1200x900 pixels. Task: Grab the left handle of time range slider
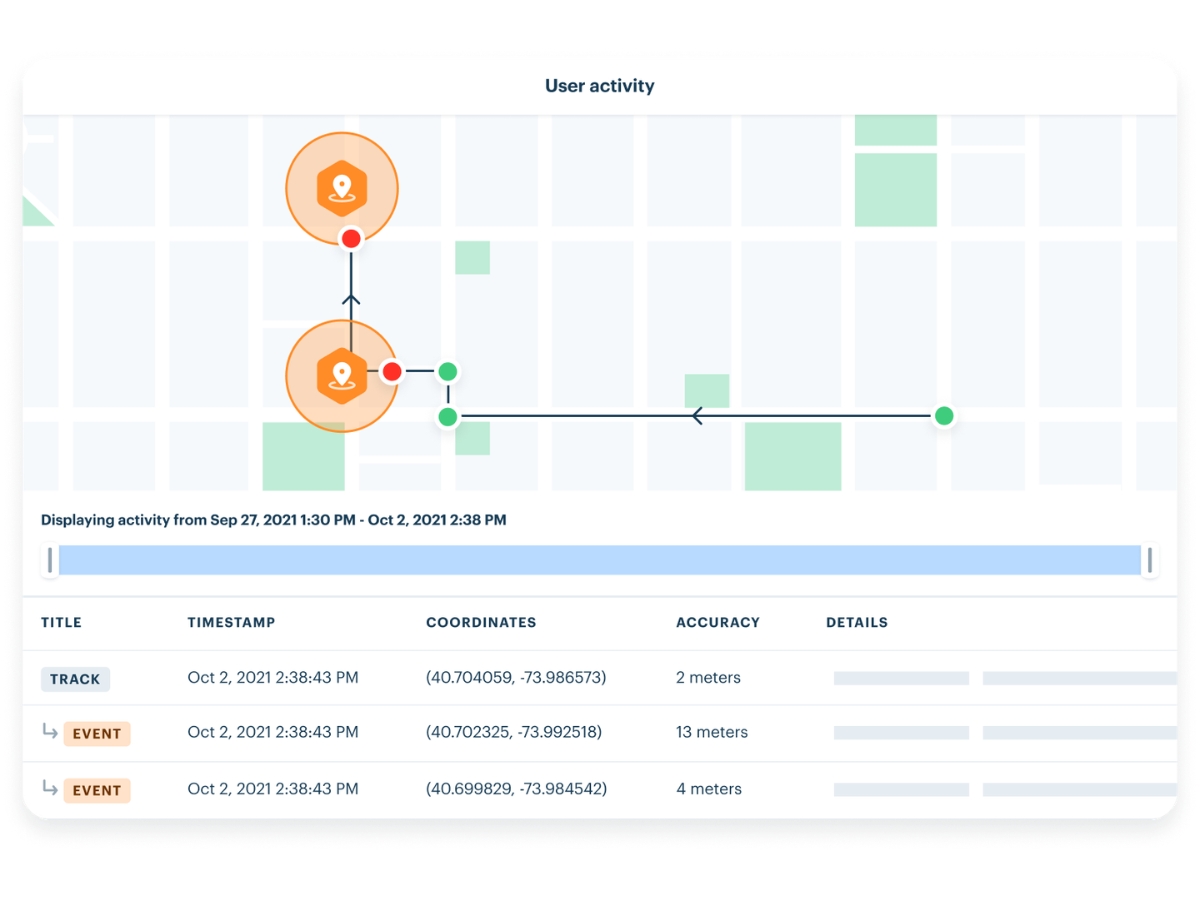tap(50, 560)
